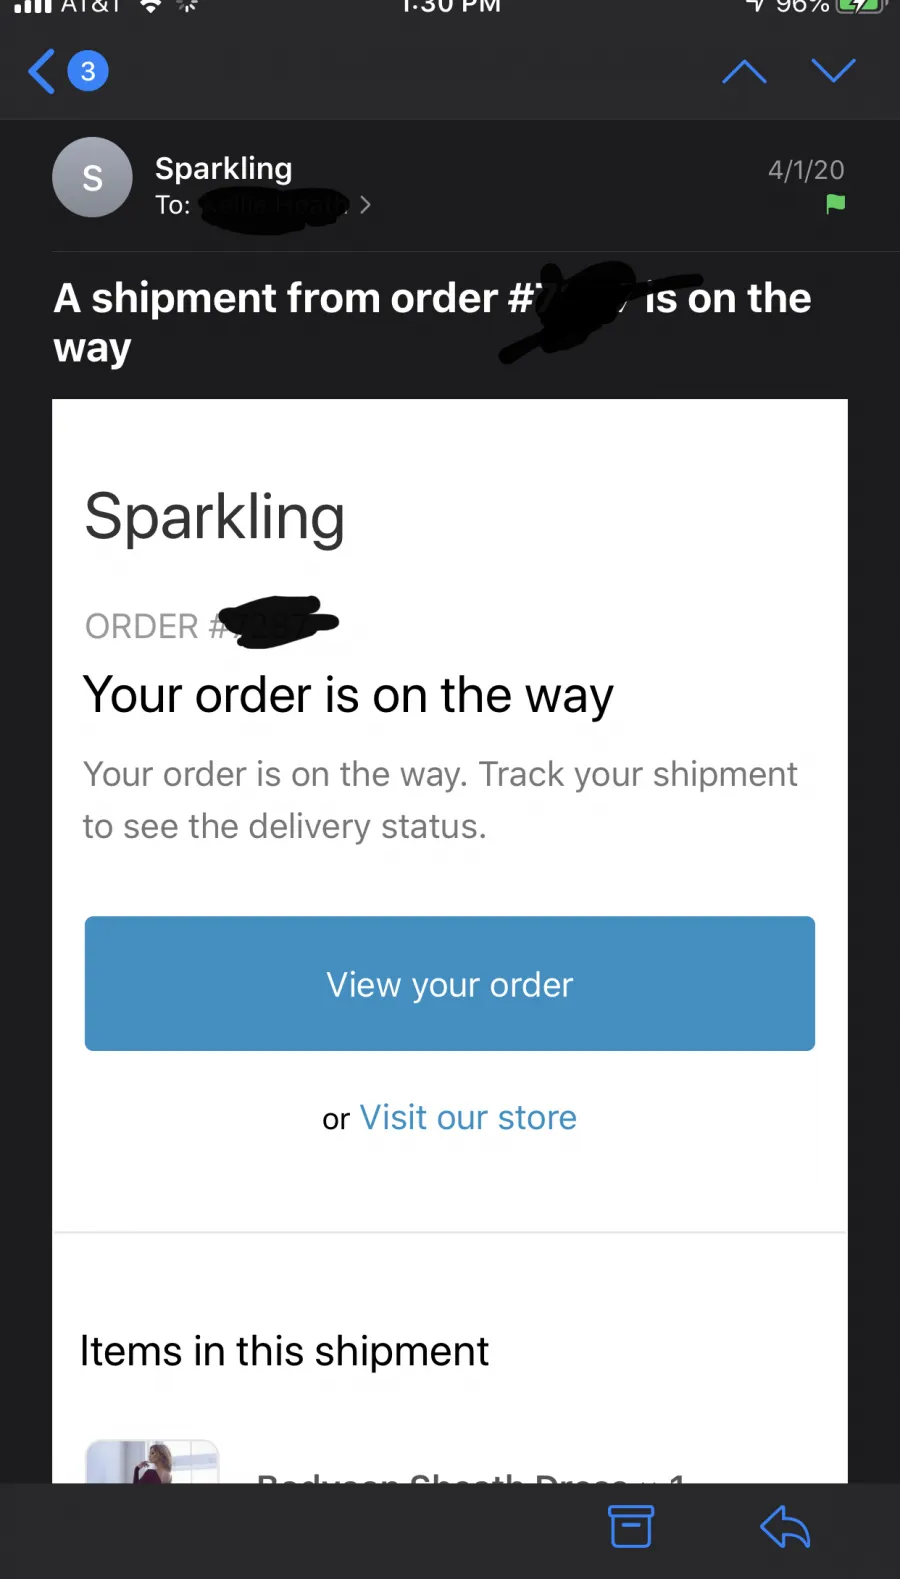The height and width of the screenshot is (1579, 900).
Task: Tap the battery indicator in status bar
Action: 860,6
